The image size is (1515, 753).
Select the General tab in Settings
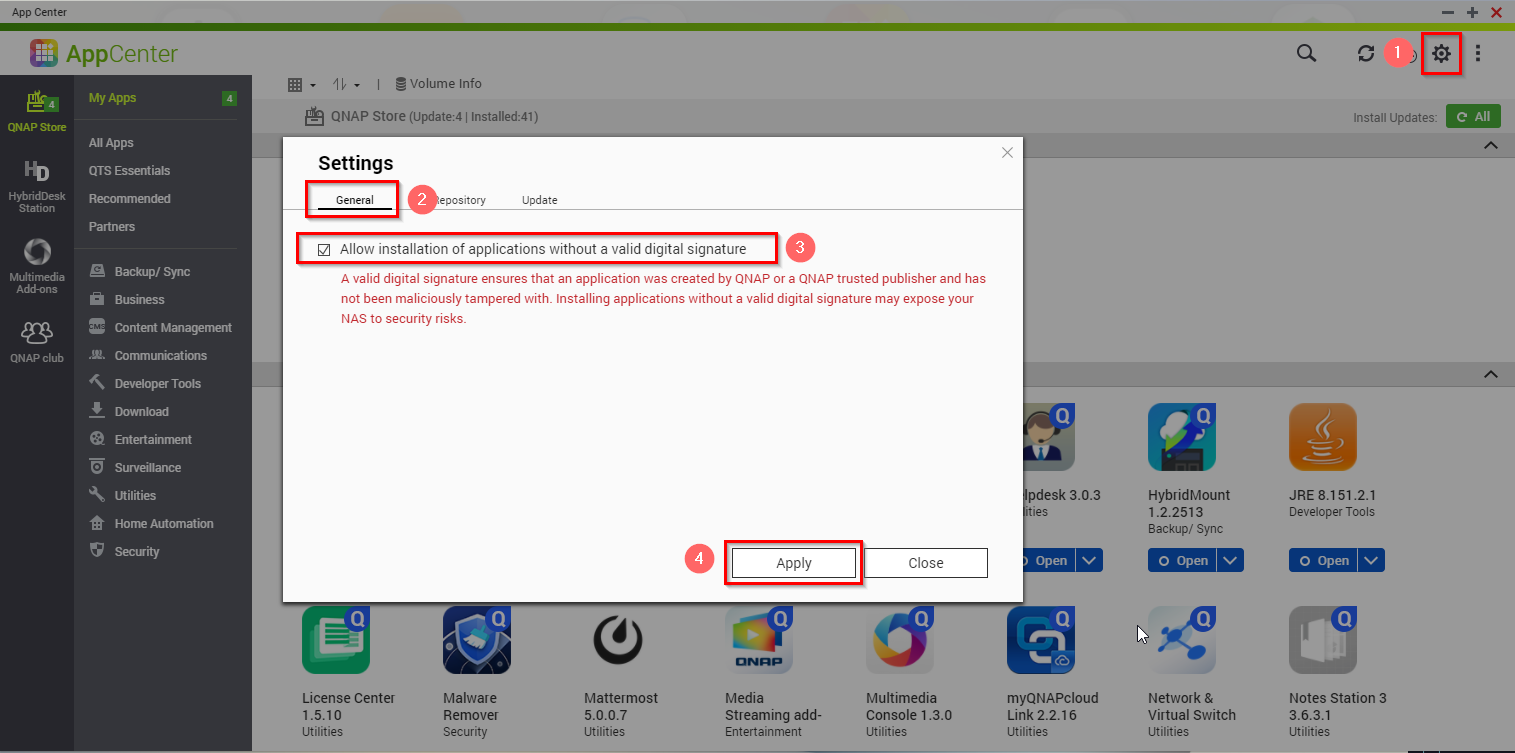(354, 200)
